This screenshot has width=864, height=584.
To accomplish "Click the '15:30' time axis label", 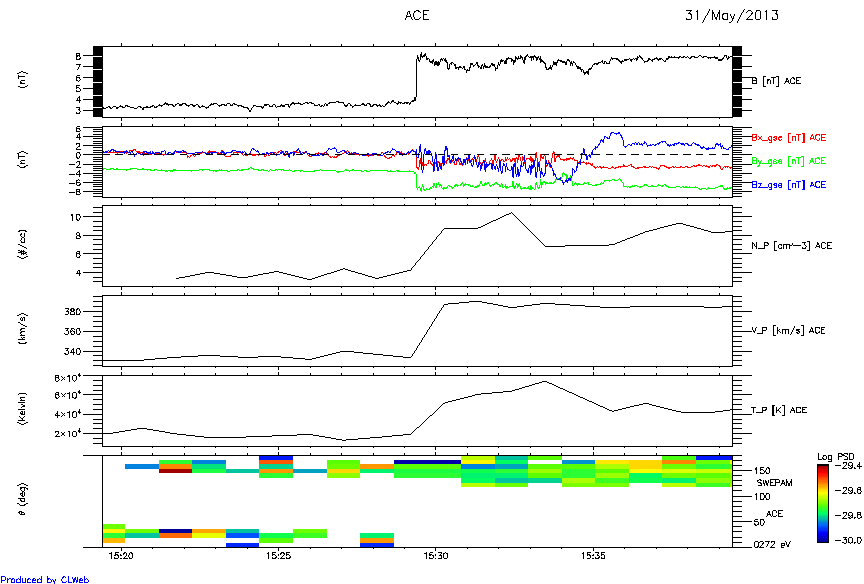I will (435, 556).
